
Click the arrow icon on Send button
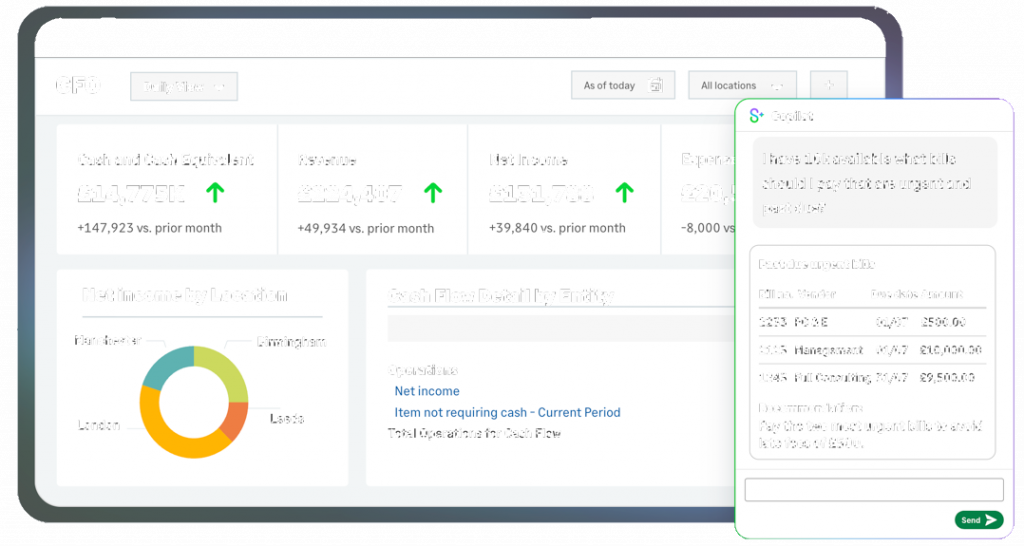[x=990, y=520]
